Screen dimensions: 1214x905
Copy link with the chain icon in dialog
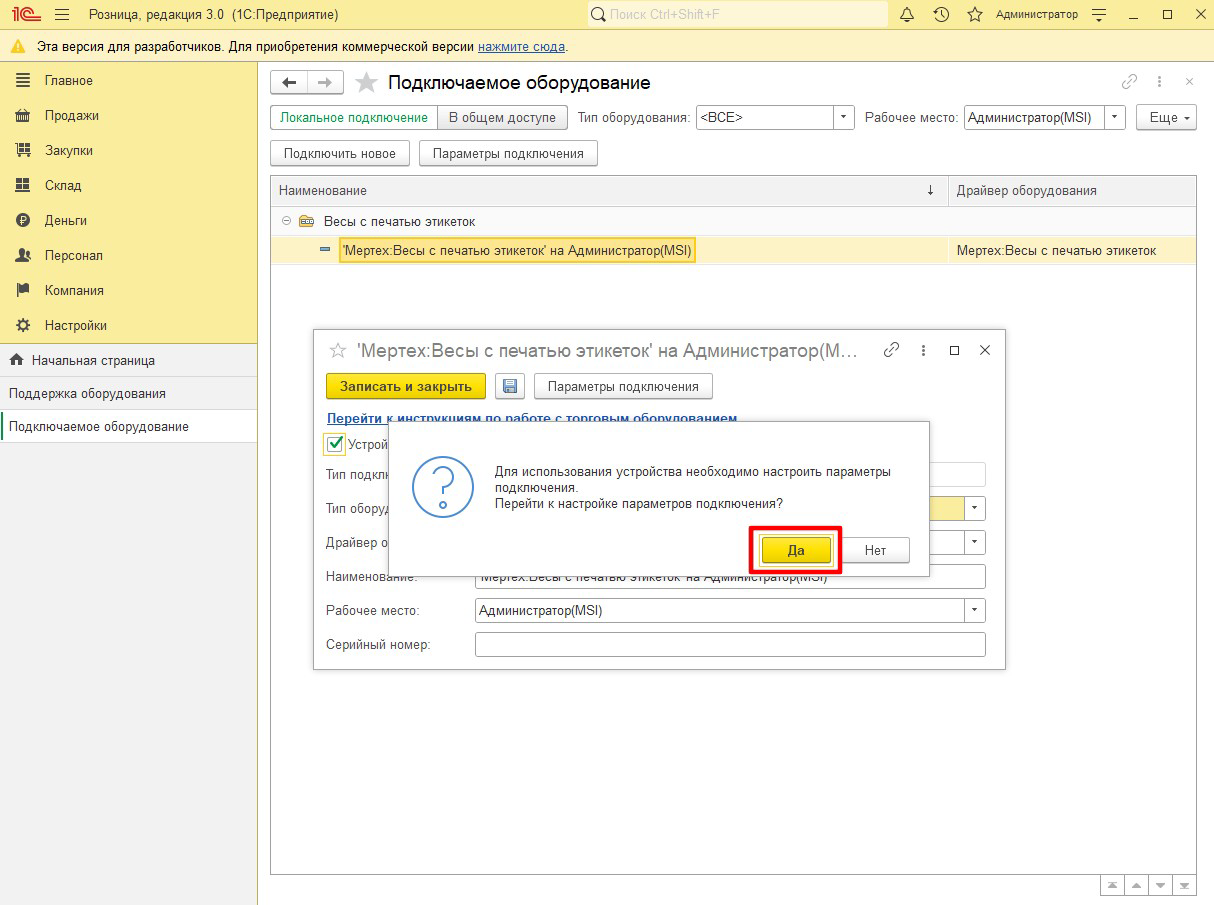(x=892, y=351)
